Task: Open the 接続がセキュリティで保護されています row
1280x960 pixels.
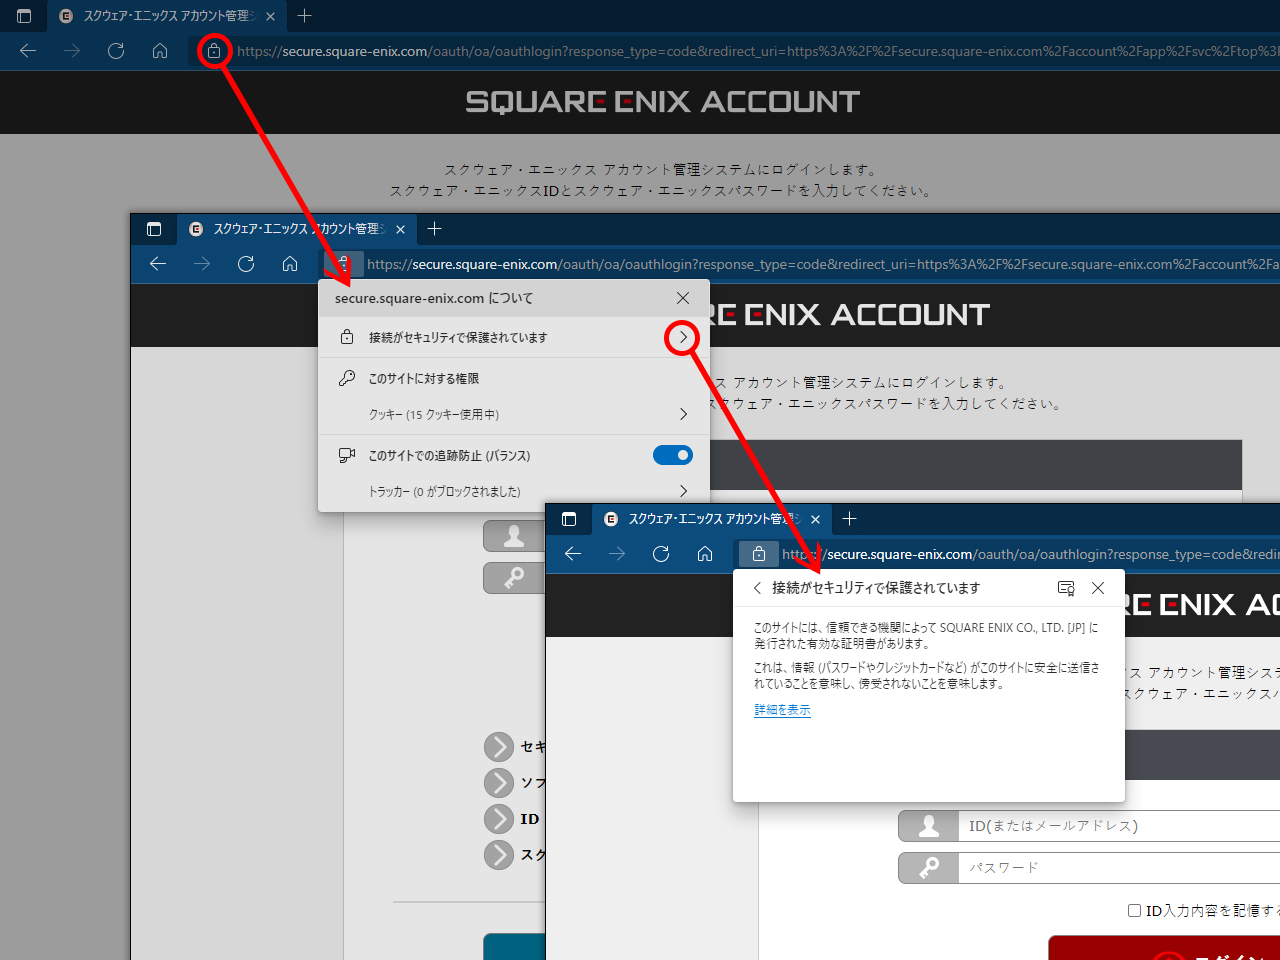Action: 514,338
